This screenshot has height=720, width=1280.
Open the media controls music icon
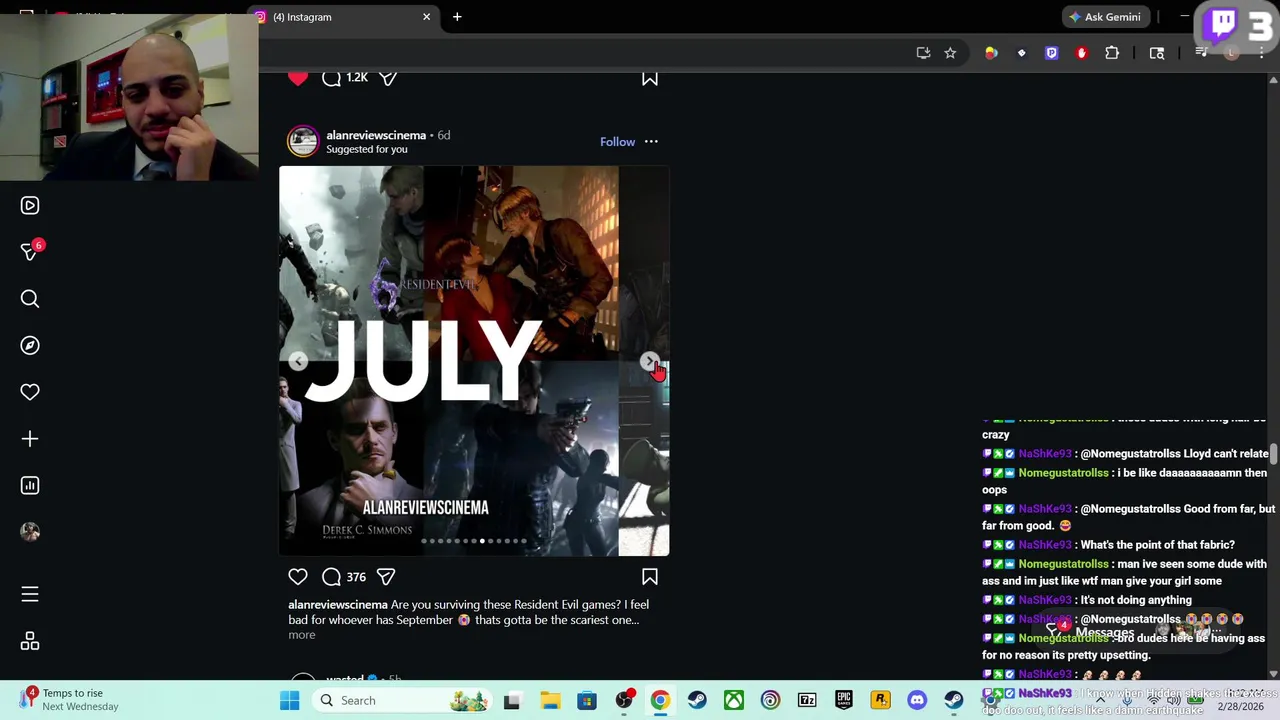click(1201, 53)
